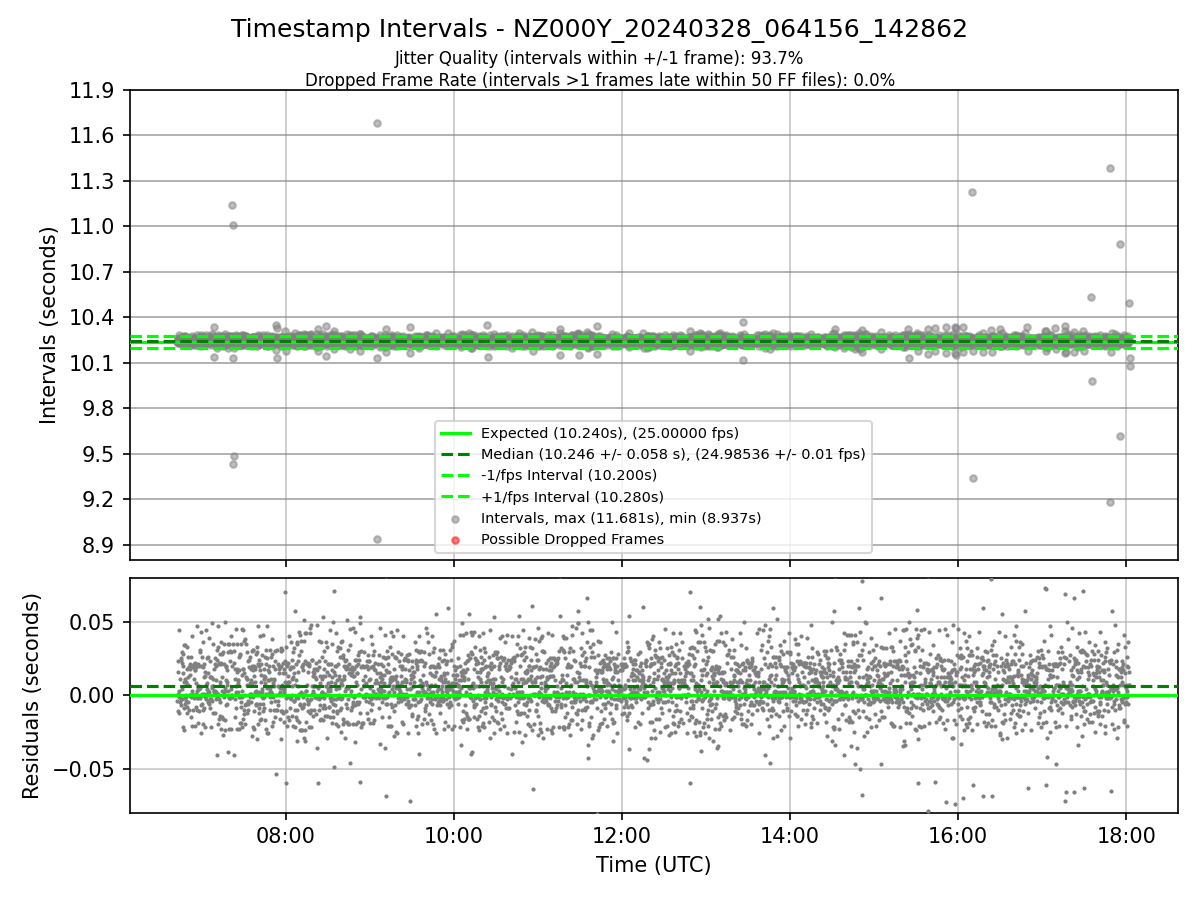Click the red marker beside Possible Dropped Frames
The image size is (1200, 900).
pos(455,540)
